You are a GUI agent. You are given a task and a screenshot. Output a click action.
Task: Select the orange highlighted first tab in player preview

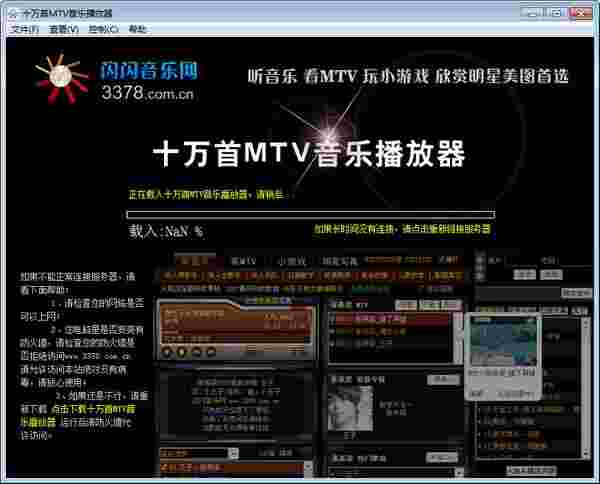coord(195,261)
